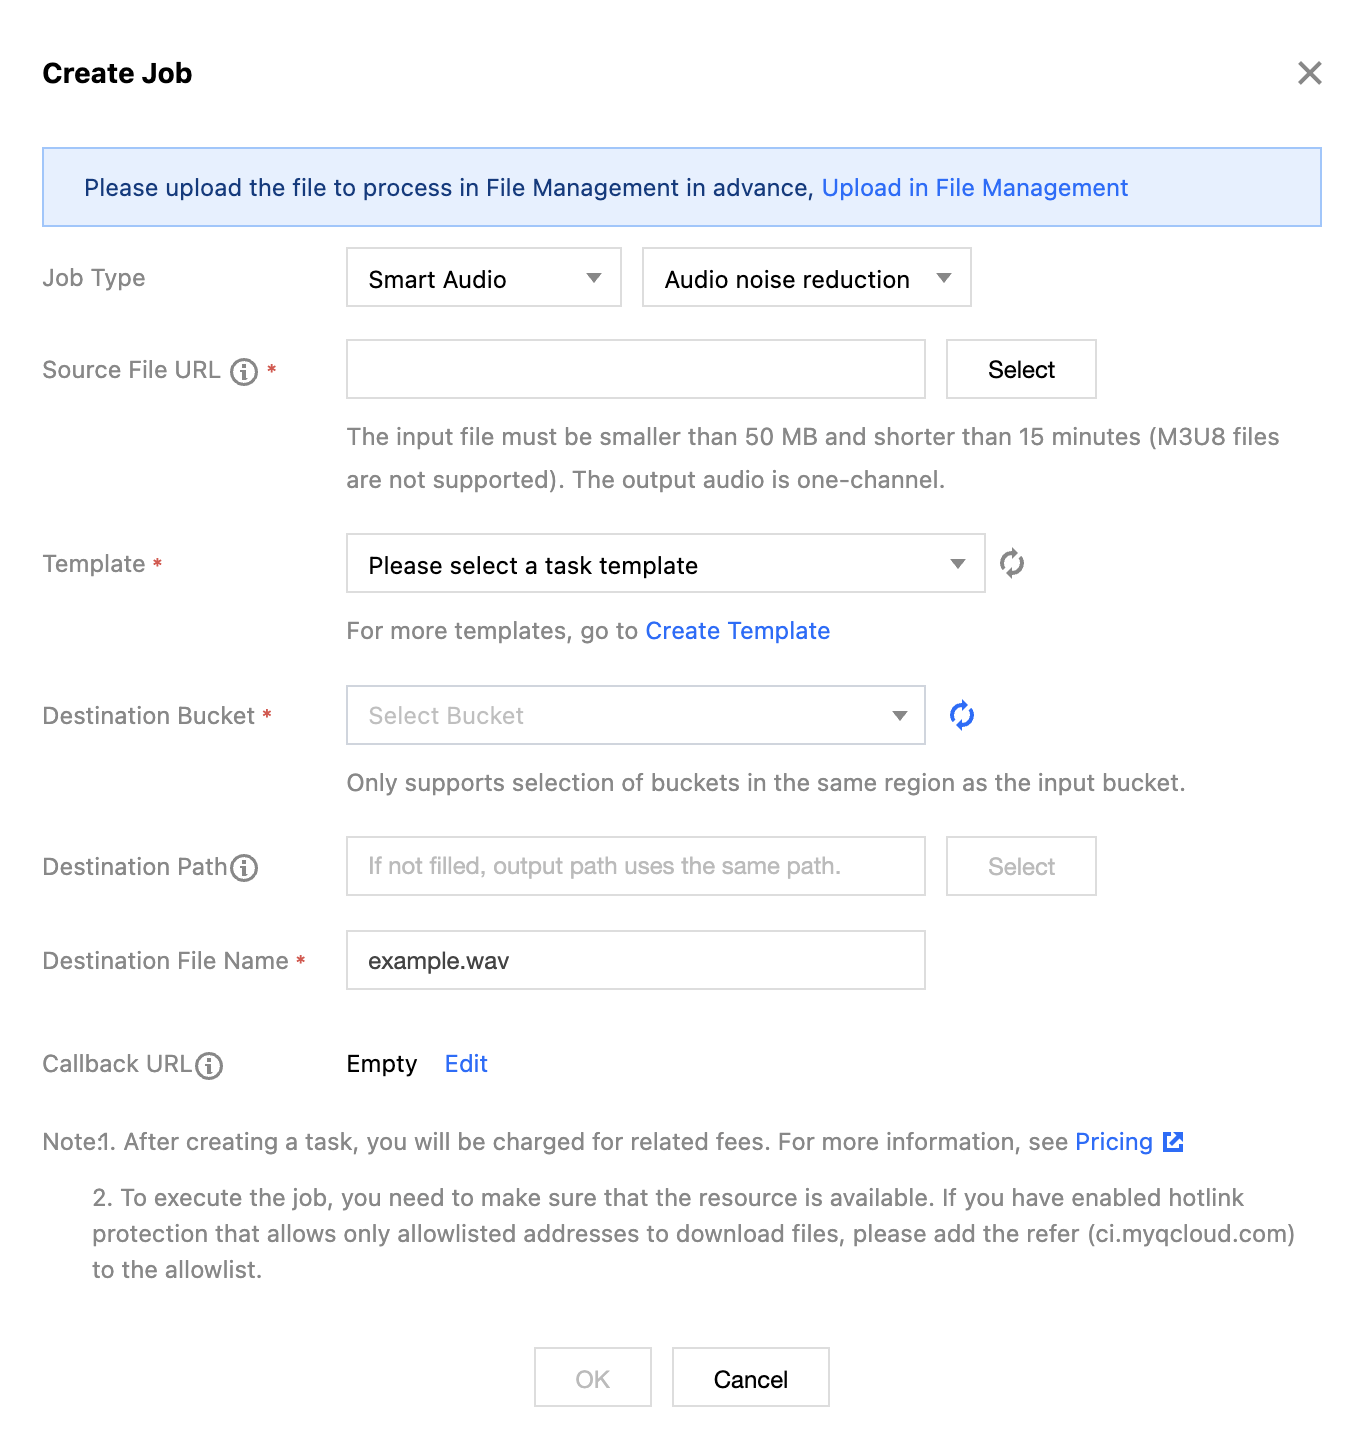Open the task template dropdown
The image size is (1370, 1450).
click(665, 564)
